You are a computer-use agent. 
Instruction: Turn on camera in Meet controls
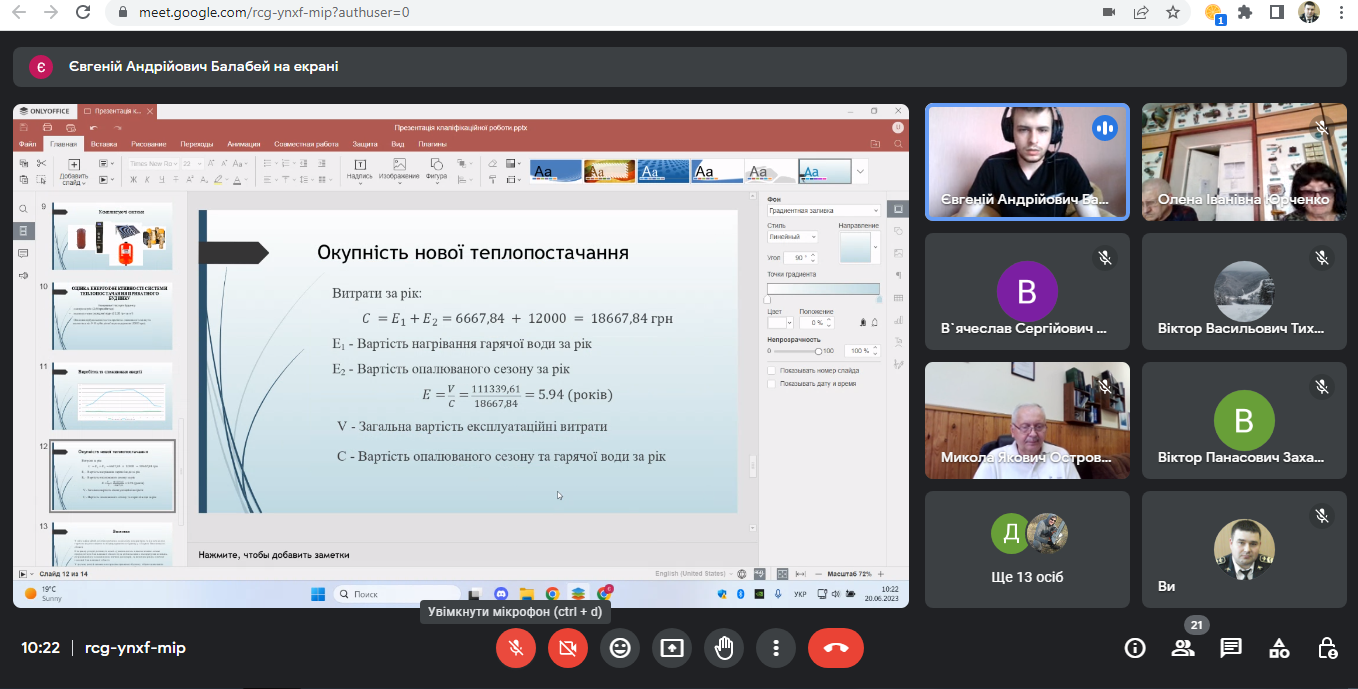click(x=568, y=648)
